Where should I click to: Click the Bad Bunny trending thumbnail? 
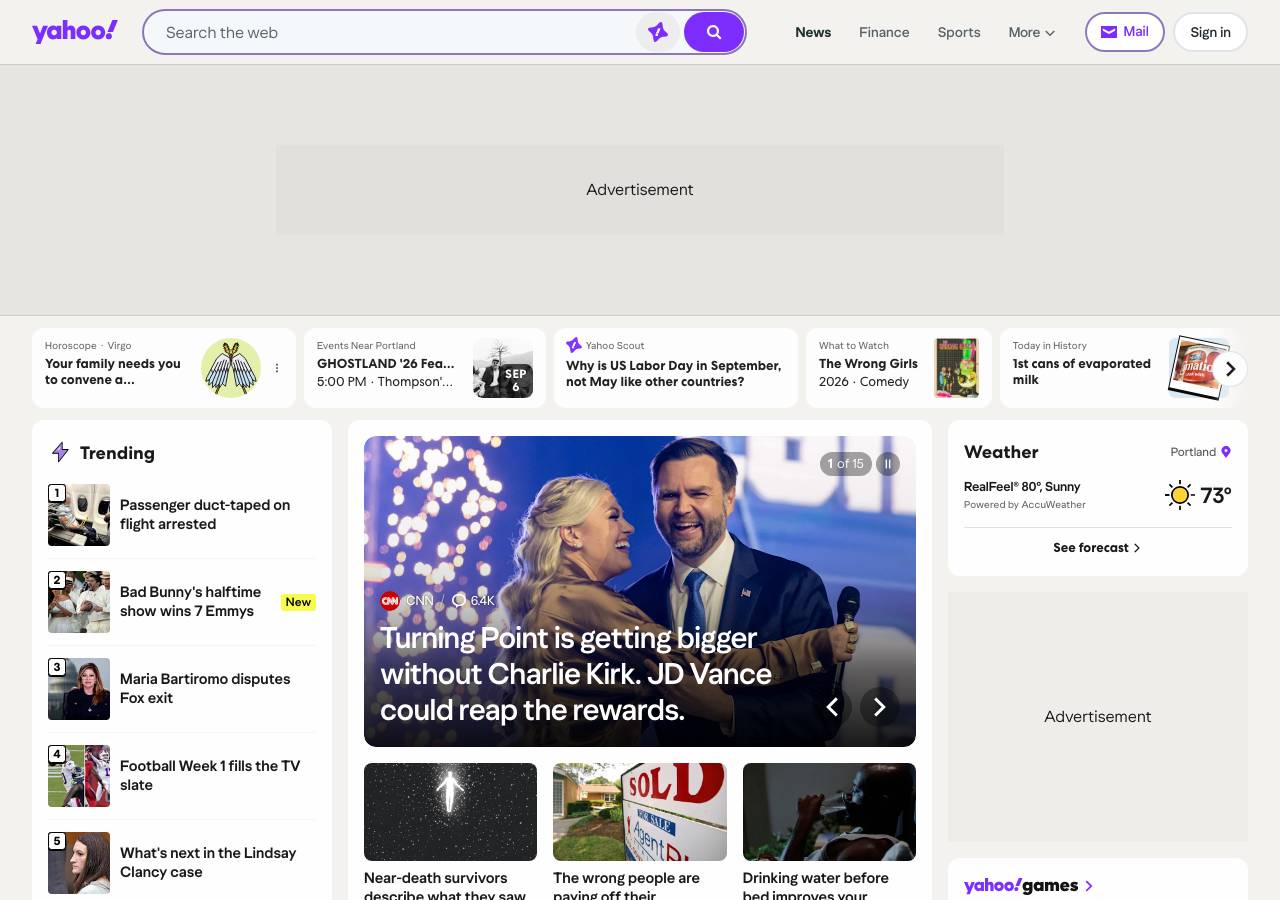pyautogui.click(x=79, y=602)
